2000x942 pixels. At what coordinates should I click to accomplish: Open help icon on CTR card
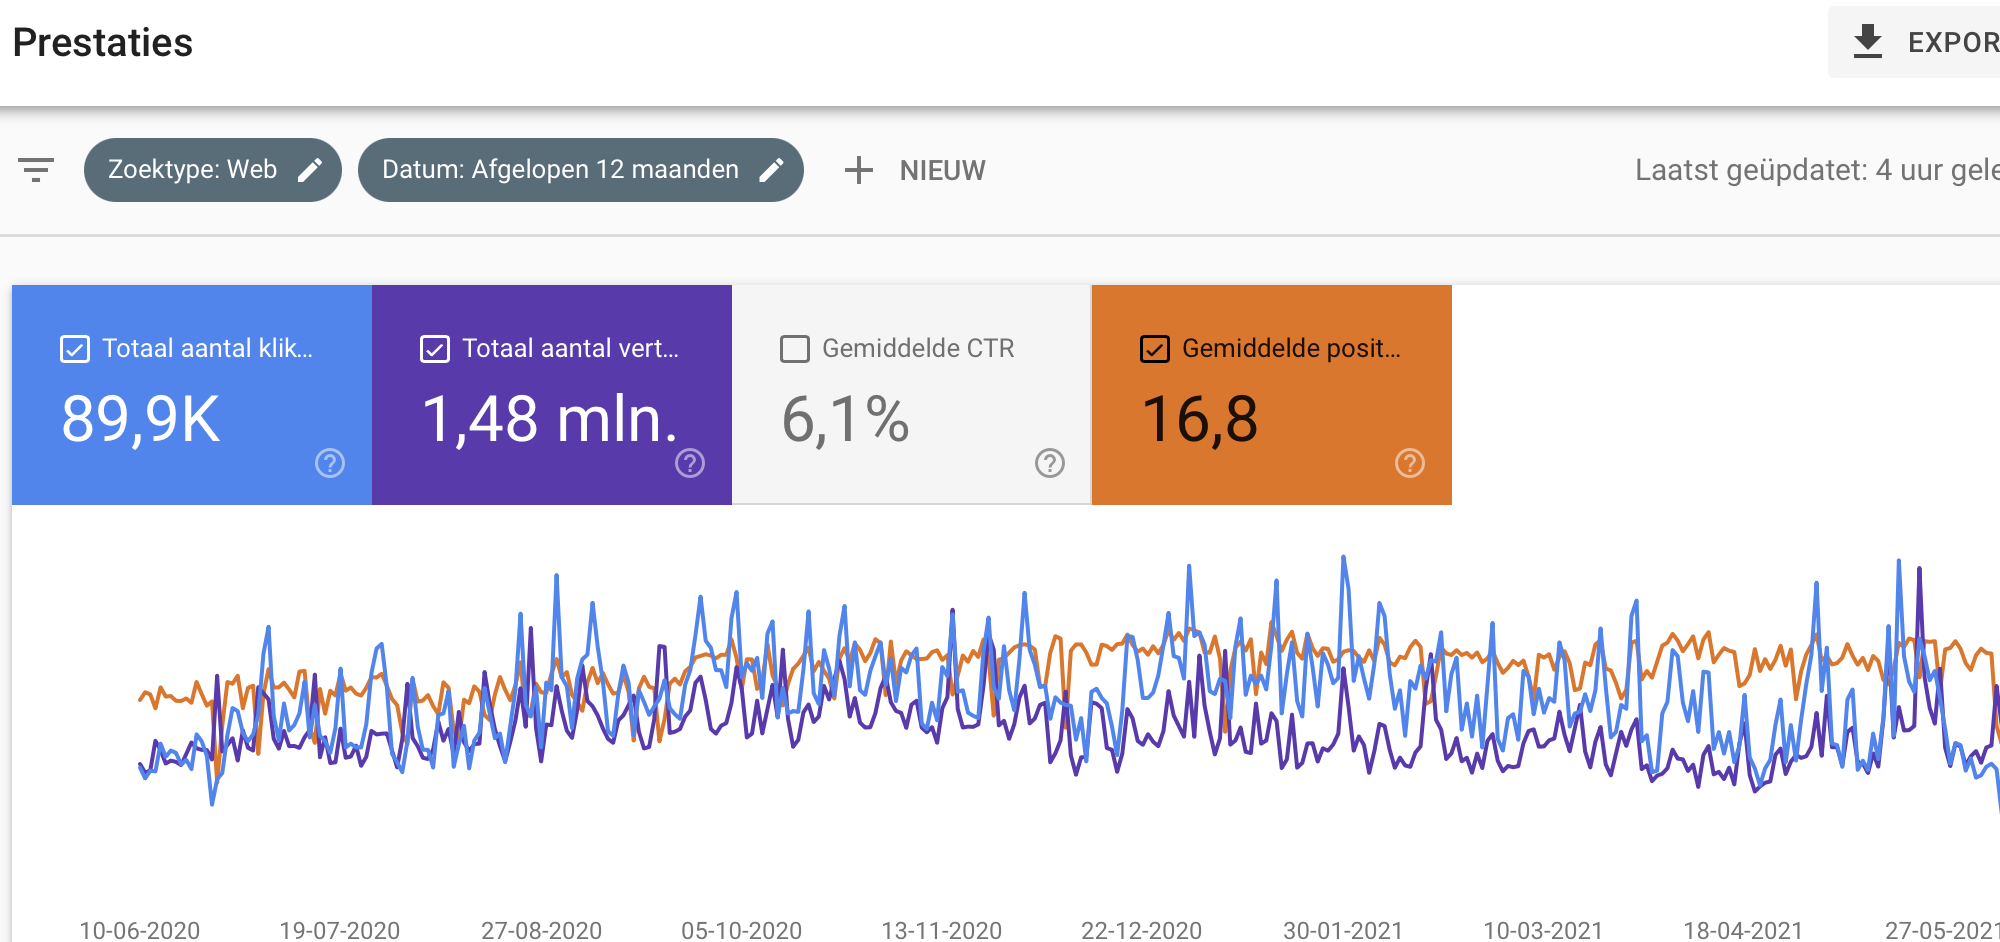tap(1050, 463)
